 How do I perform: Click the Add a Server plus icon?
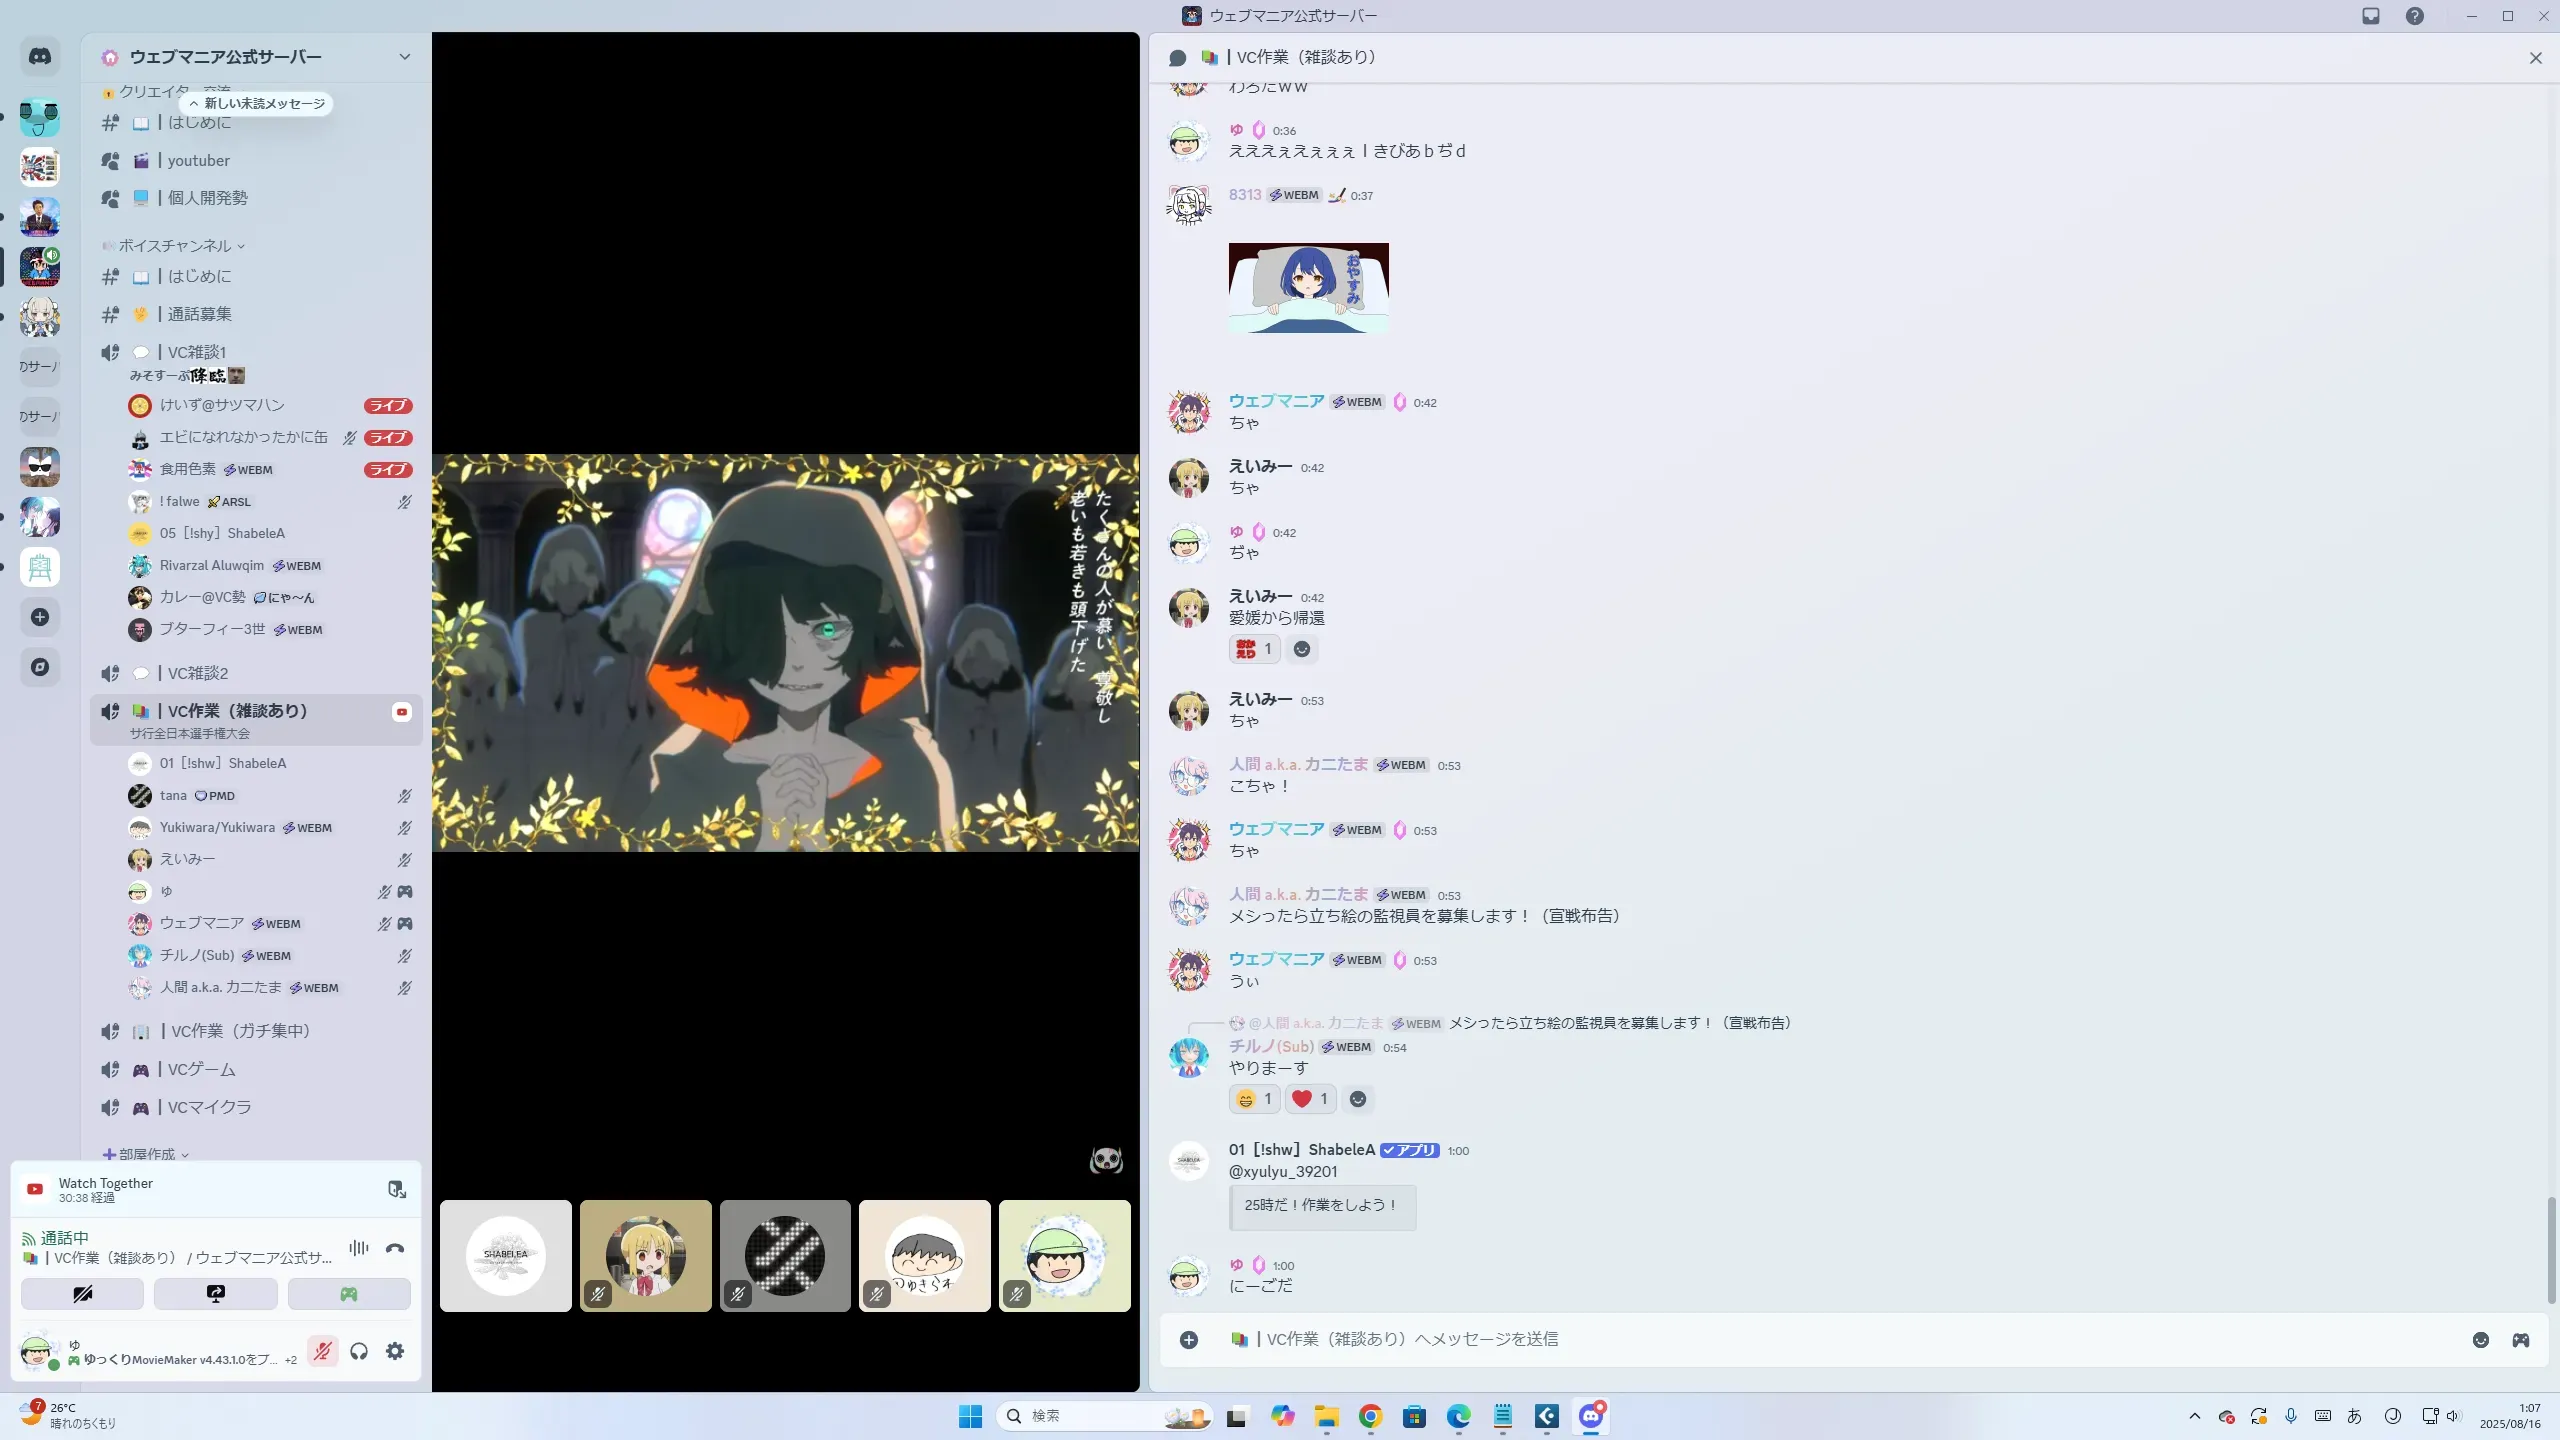pos(40,617)
